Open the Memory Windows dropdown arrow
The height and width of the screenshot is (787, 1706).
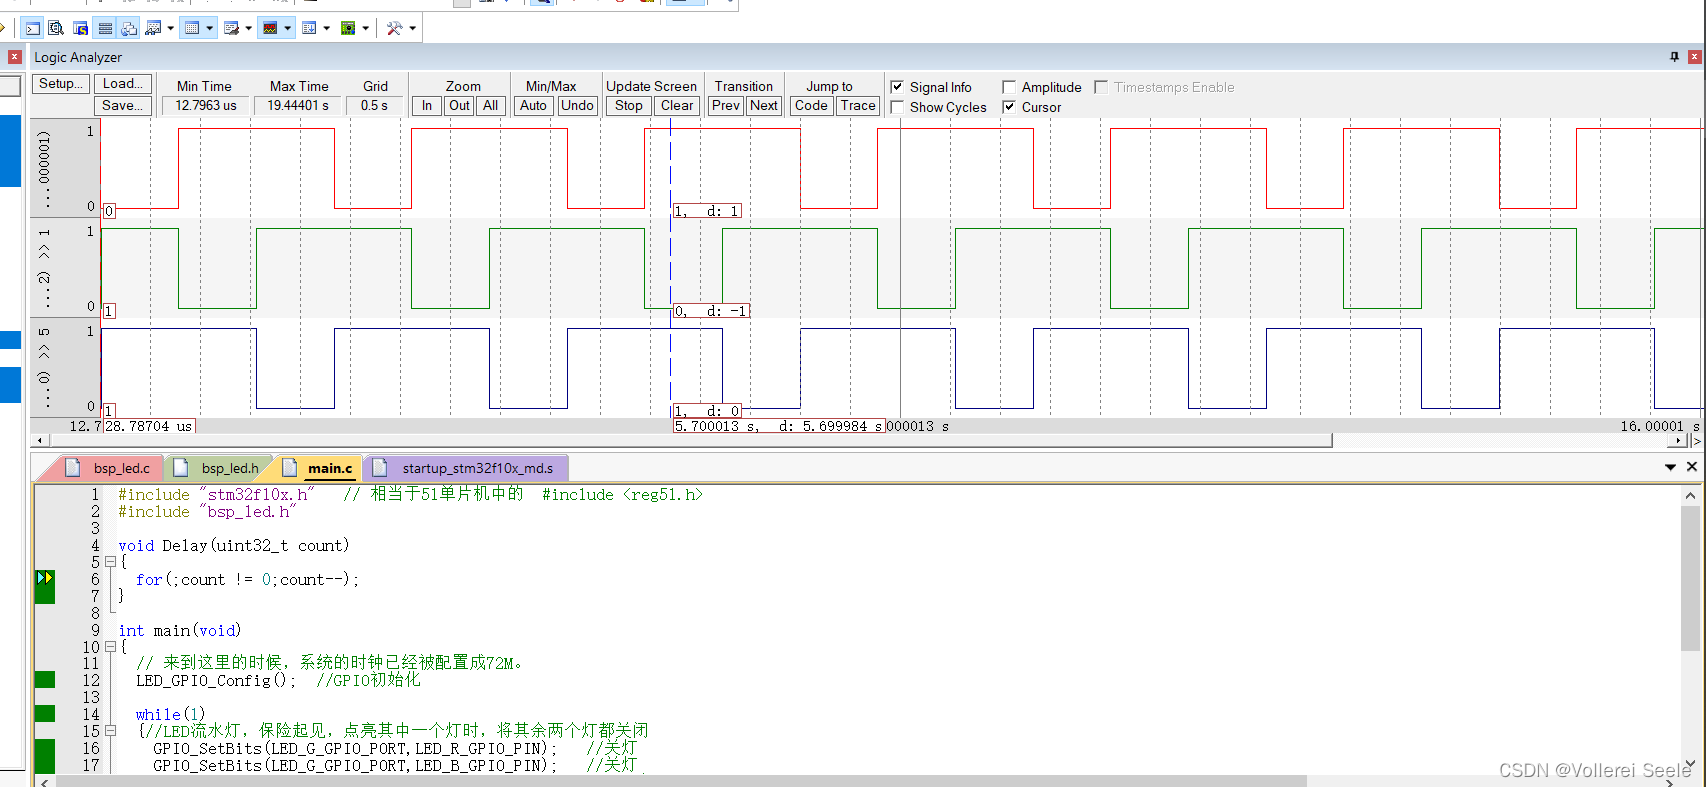(209, 28)
